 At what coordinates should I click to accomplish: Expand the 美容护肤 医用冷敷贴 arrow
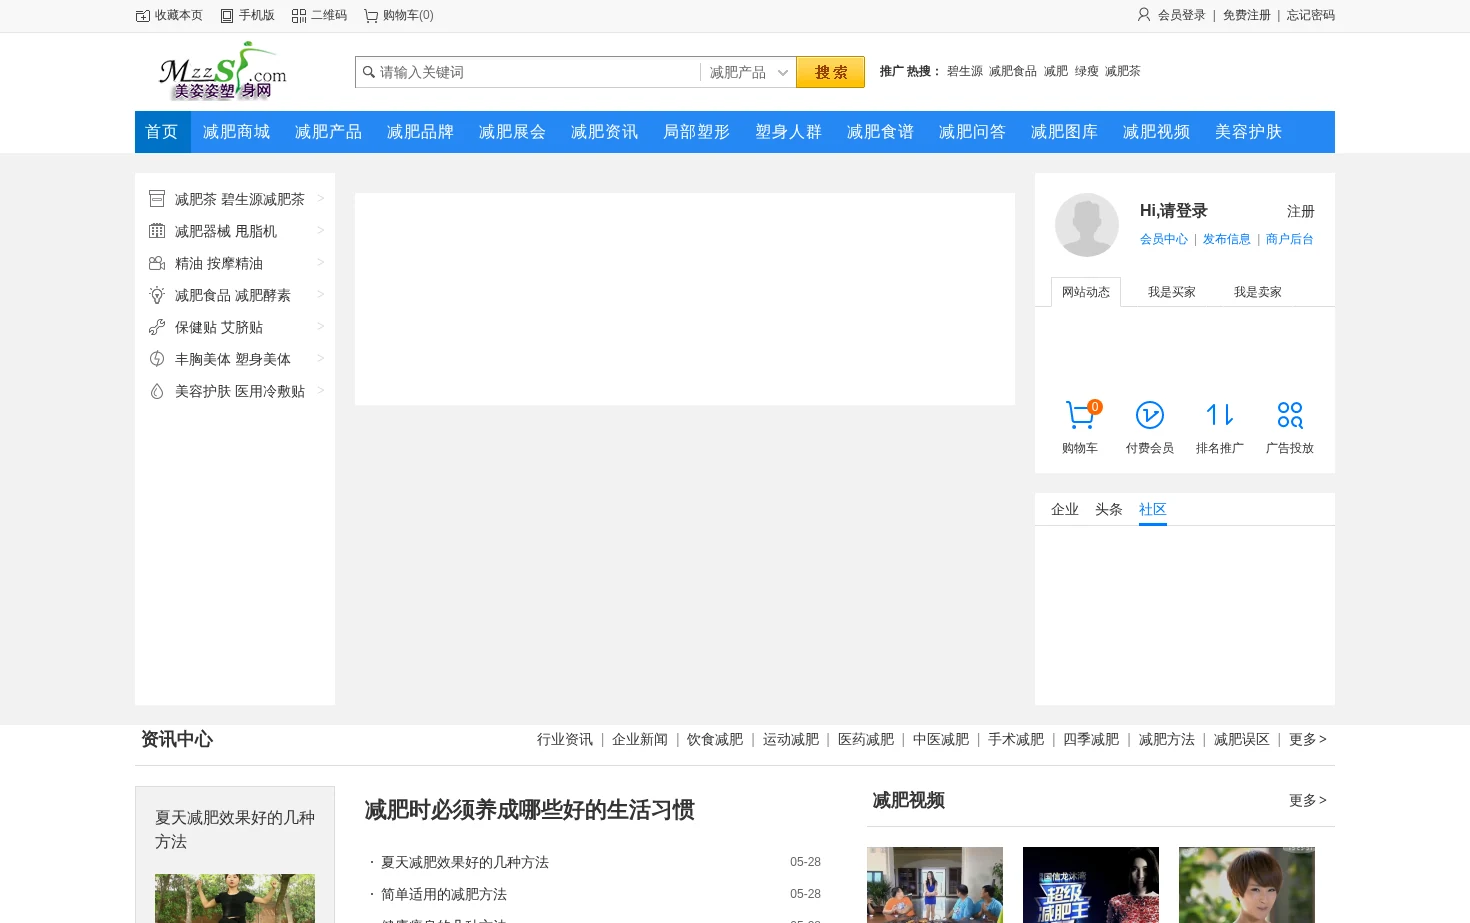click(321, 390)
